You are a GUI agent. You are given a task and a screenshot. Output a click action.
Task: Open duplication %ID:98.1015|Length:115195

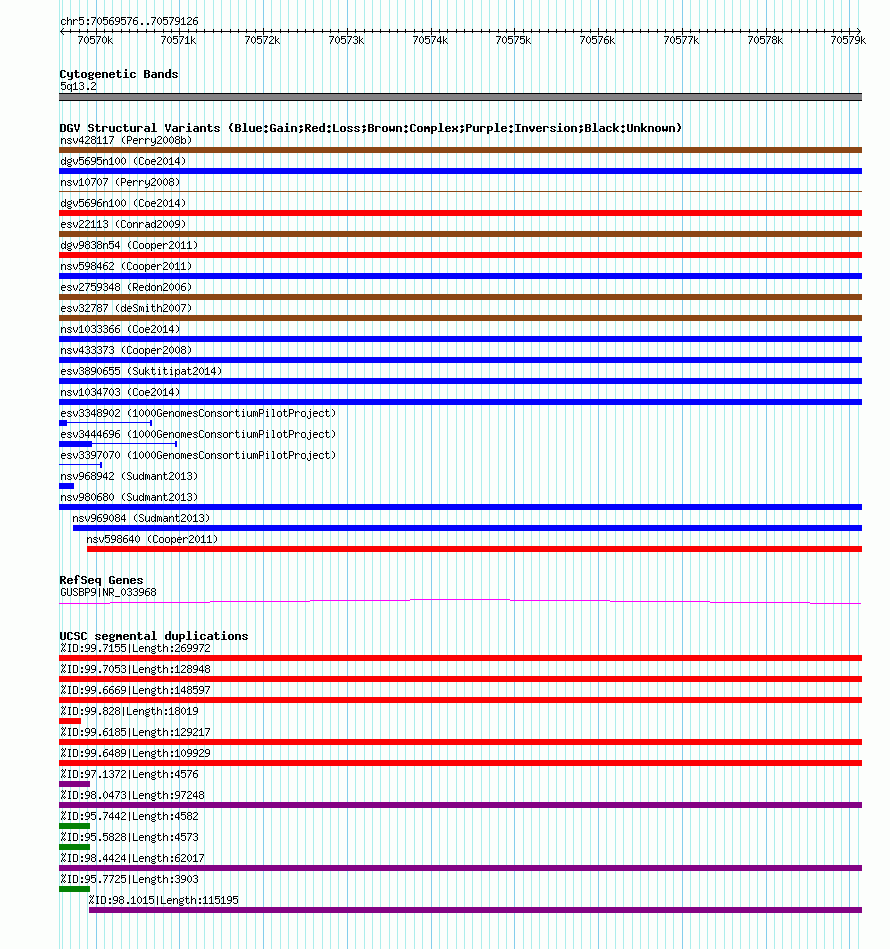pyautogui.click(x=163, y=900)
